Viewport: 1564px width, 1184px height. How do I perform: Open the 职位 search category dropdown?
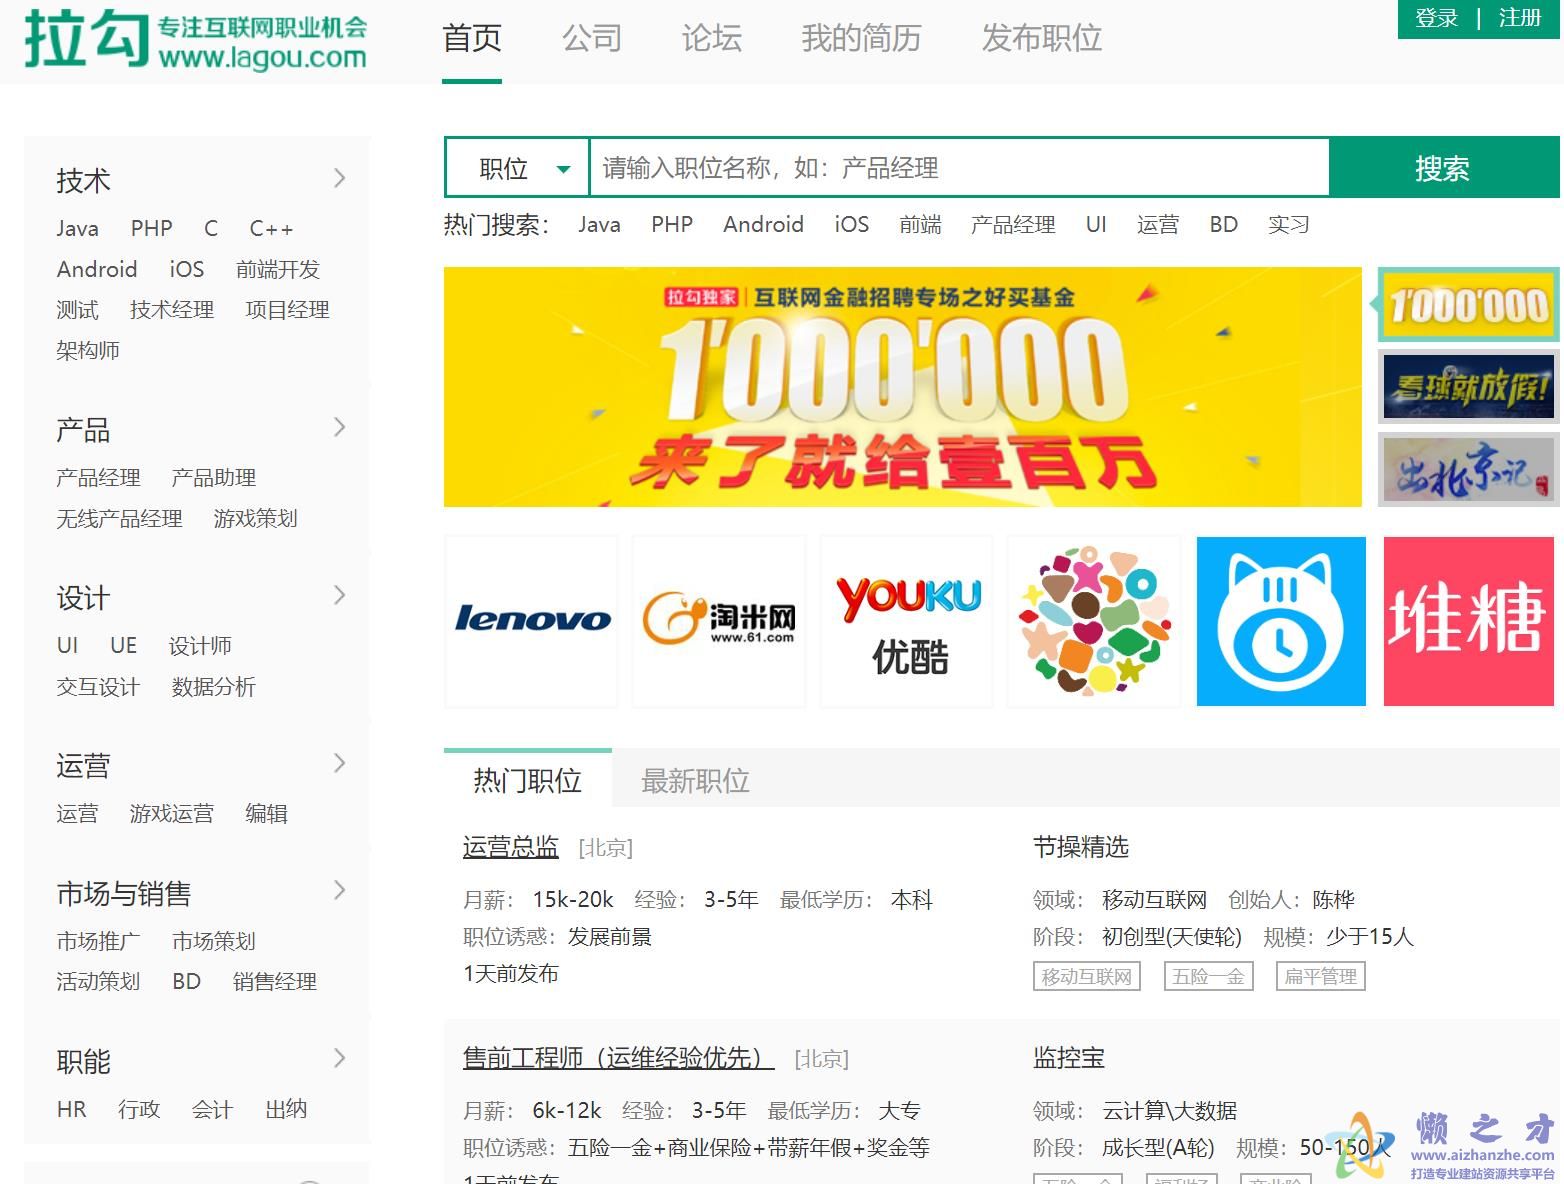[x=515, y=167]
